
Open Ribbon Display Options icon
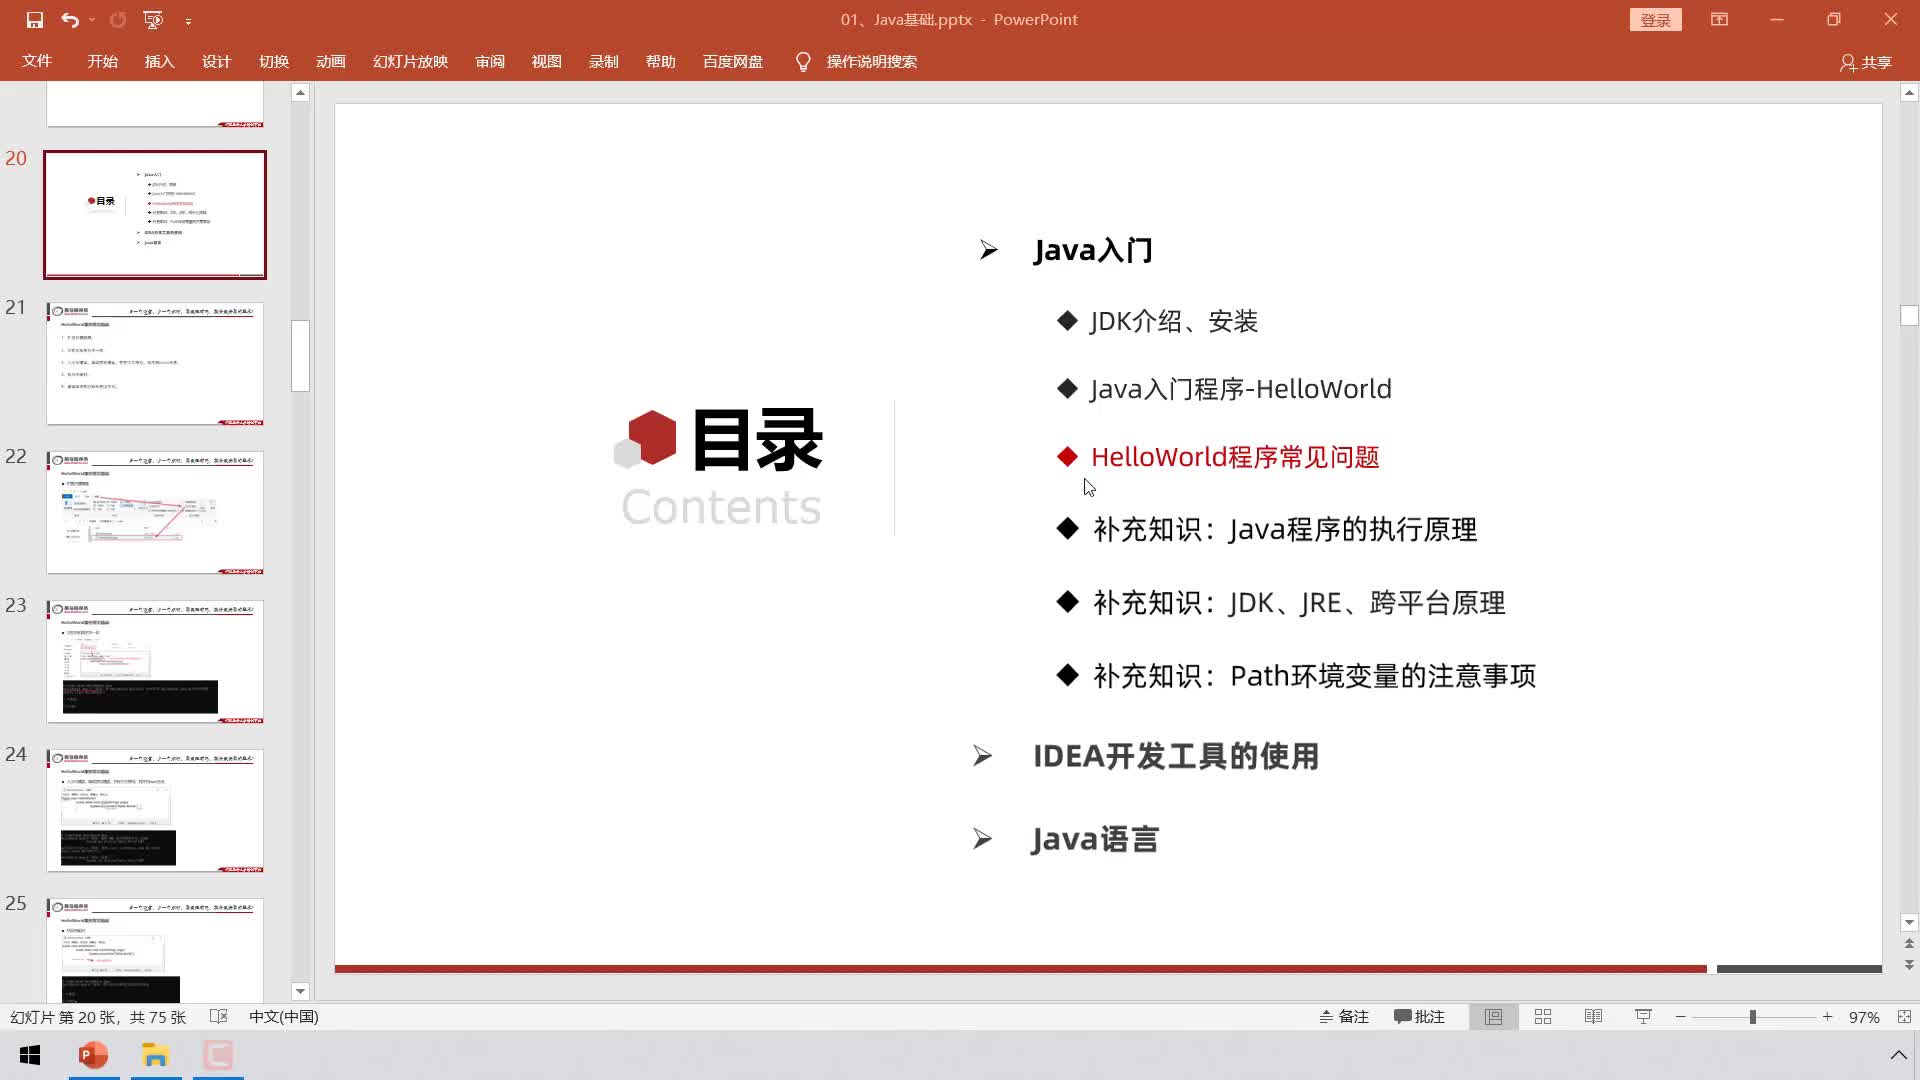(1720, 19)
